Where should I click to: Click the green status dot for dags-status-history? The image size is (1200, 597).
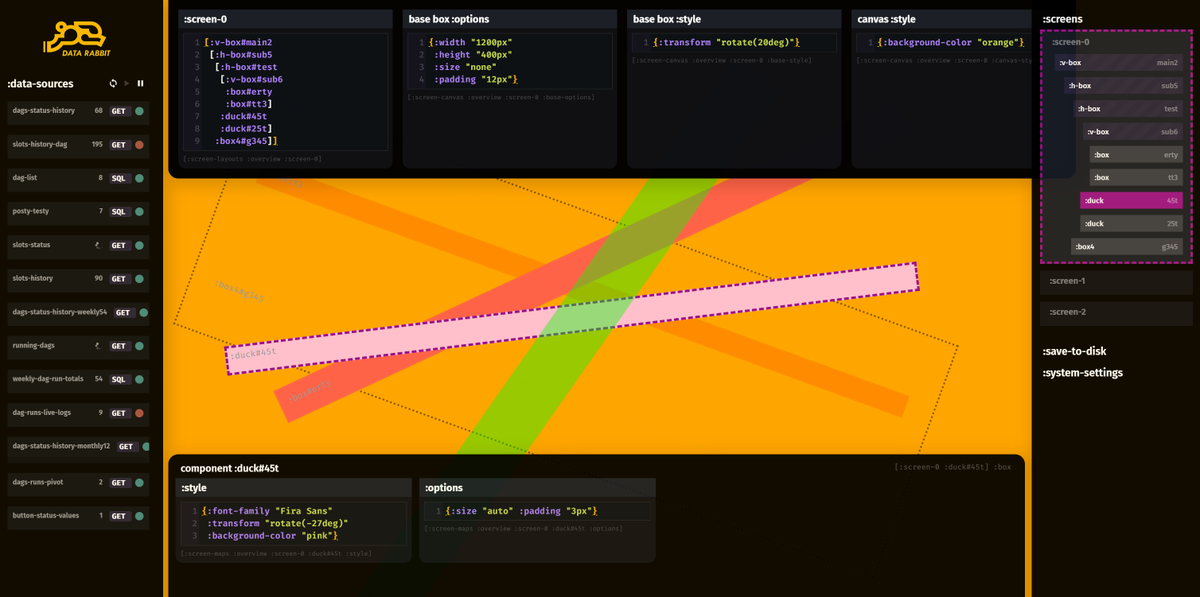139,111
